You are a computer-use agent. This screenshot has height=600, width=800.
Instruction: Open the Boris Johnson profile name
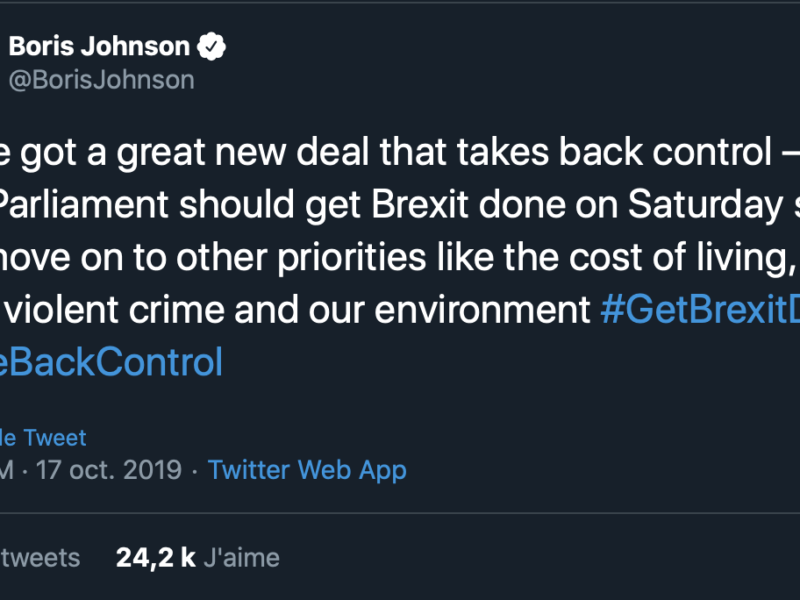click(99, 46)
